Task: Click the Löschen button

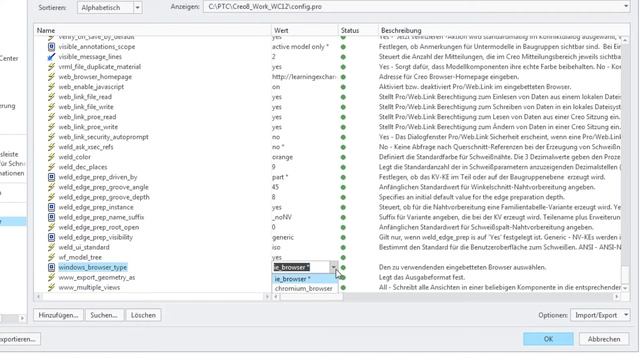Action: tap(143, 315)
